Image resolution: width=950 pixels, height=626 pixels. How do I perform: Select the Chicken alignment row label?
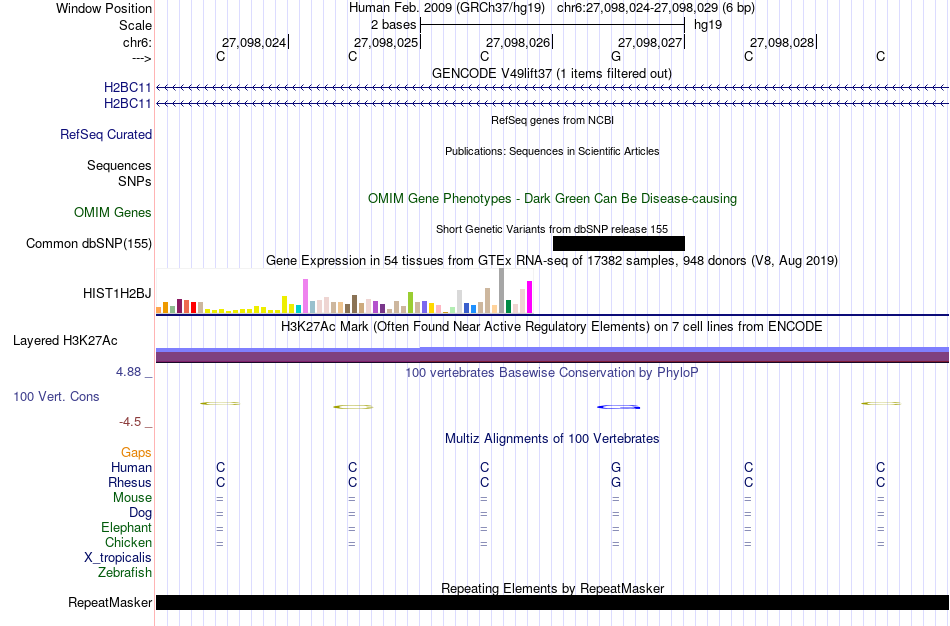[128, 542]
